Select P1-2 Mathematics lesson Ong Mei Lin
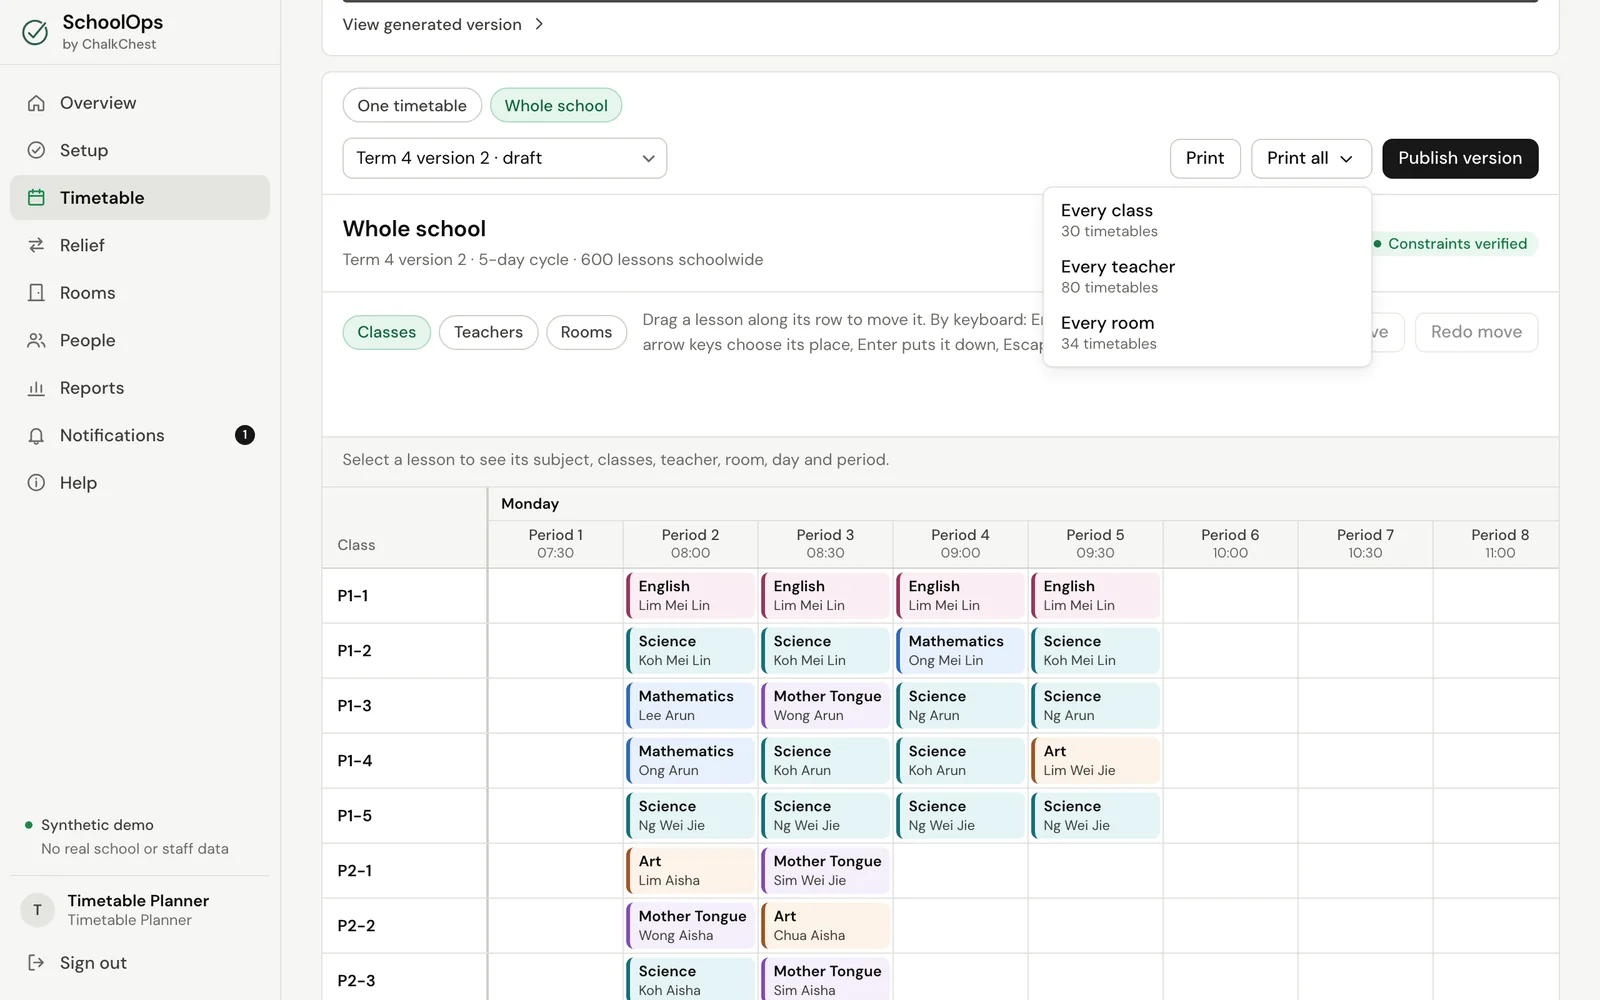The image size is (1600, 1000). (960, 651)
